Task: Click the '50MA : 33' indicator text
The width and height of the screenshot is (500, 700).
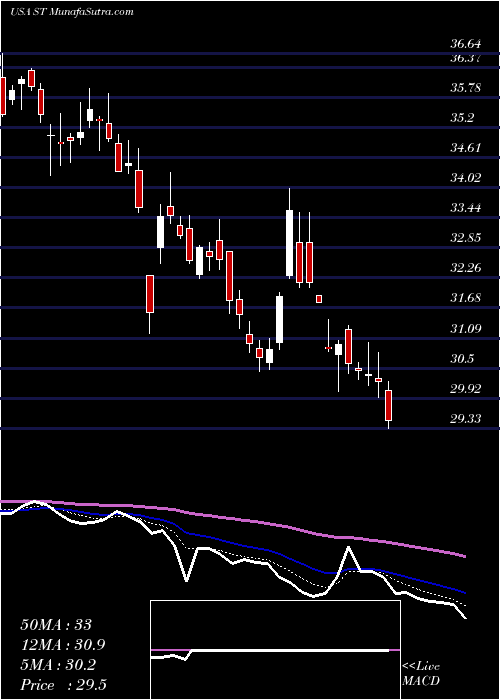Action: tap(56, 625)
